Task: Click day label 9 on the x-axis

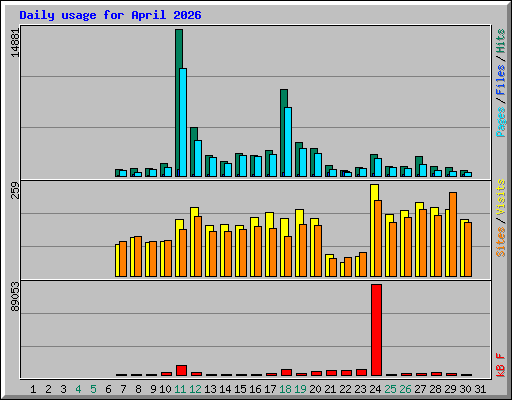Action: tap(153, 389)
